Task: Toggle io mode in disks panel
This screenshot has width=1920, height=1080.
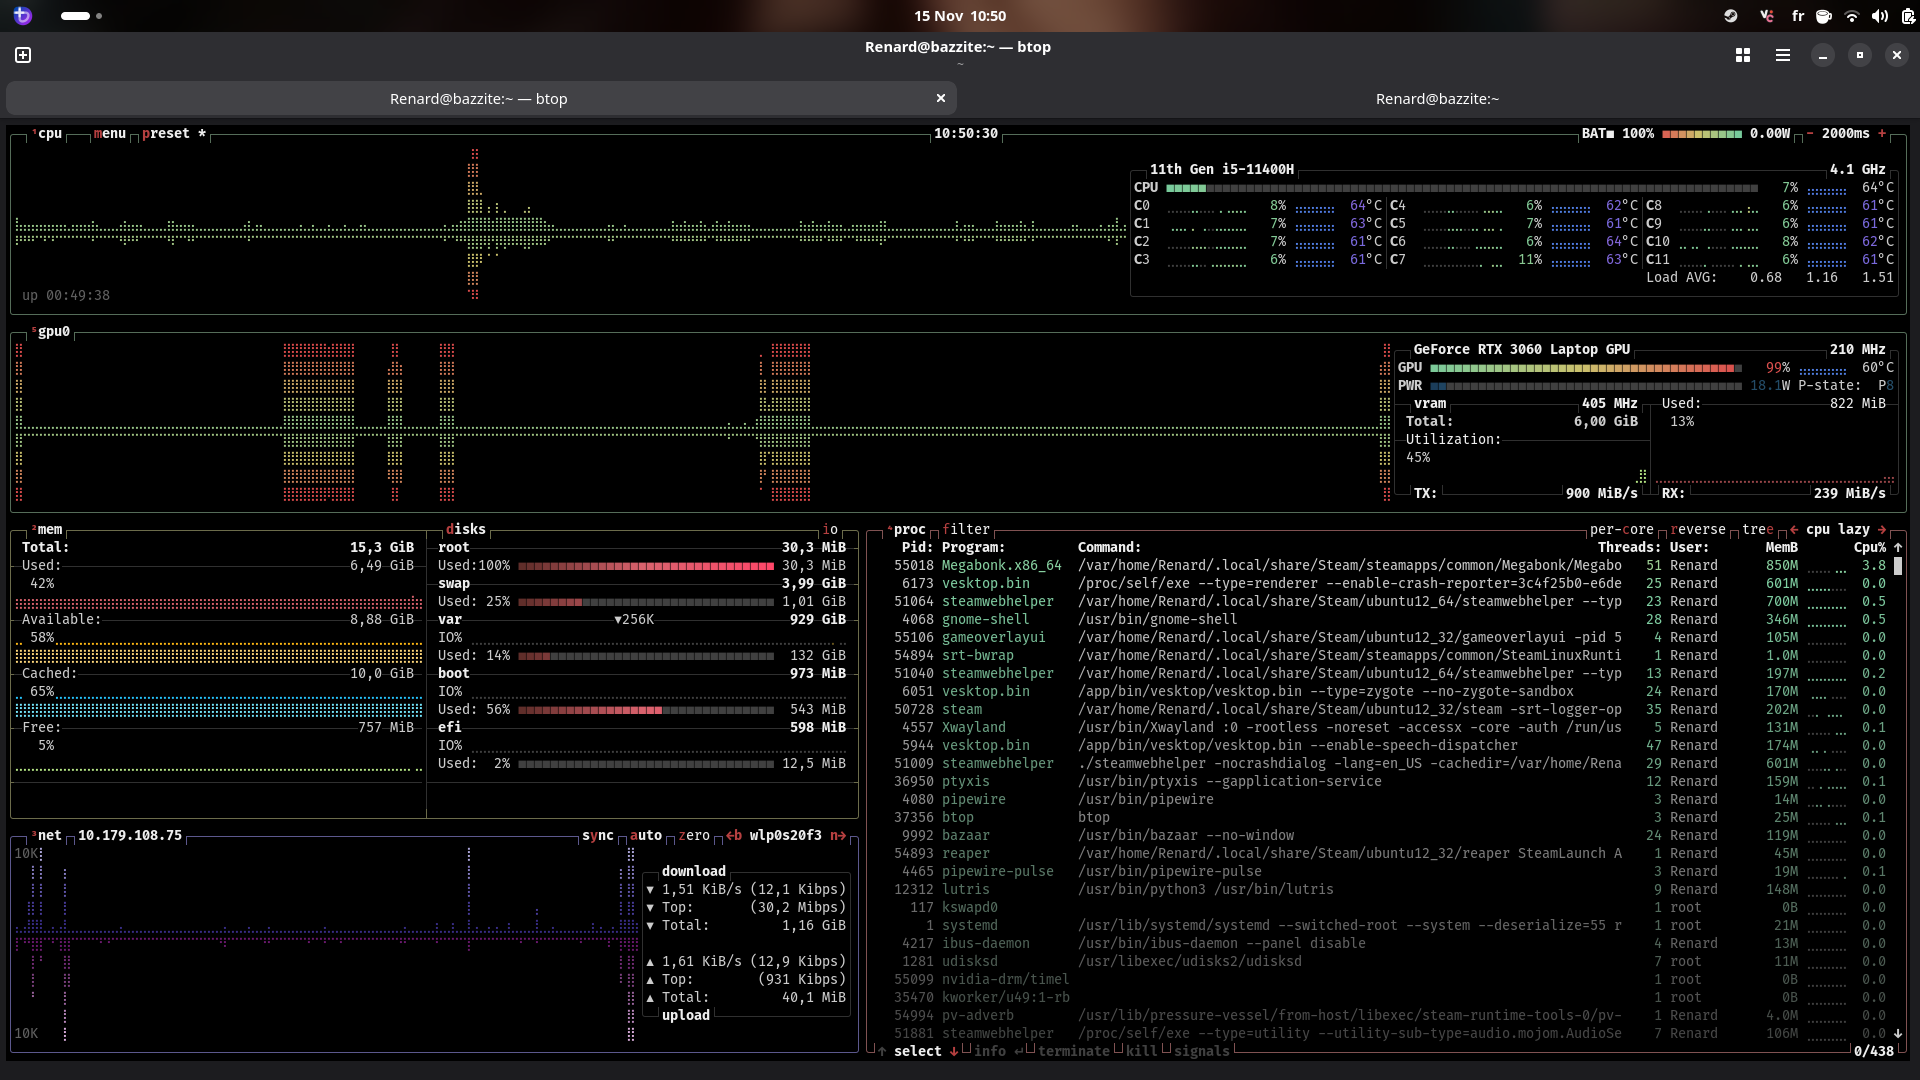Action: coord(830,529)
